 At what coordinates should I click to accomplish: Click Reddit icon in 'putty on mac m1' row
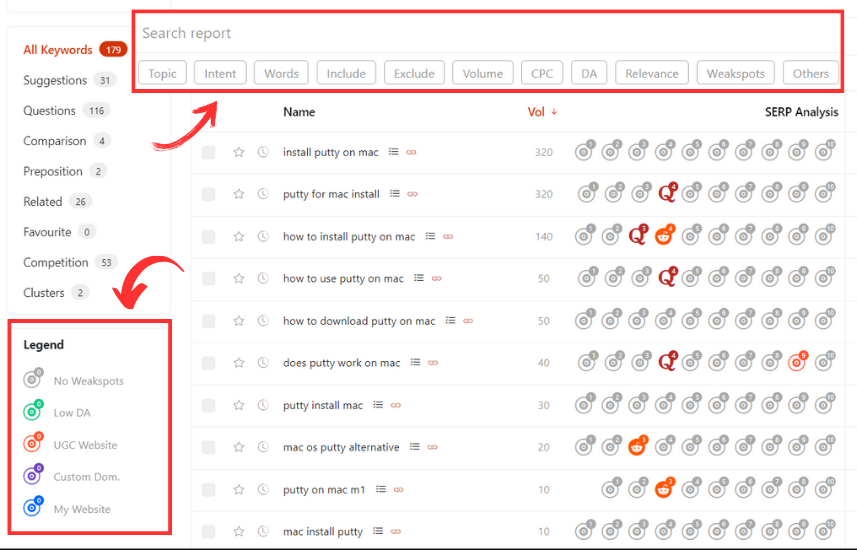[664, 488]
